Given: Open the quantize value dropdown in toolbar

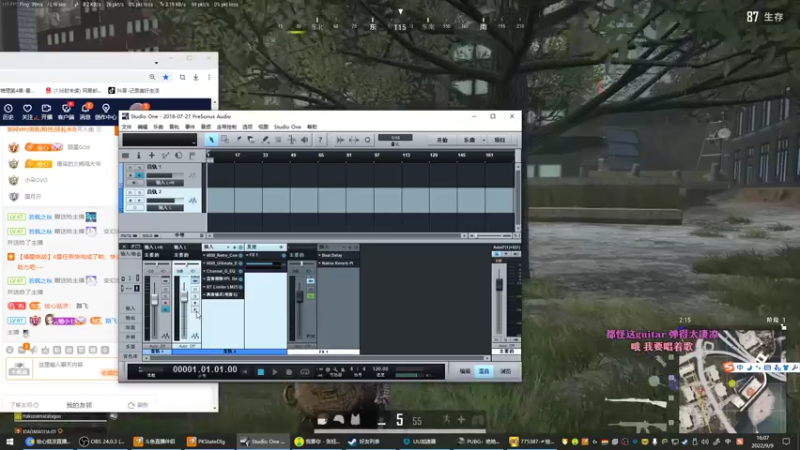Looking at the screenshot, I should coord(395,138).
